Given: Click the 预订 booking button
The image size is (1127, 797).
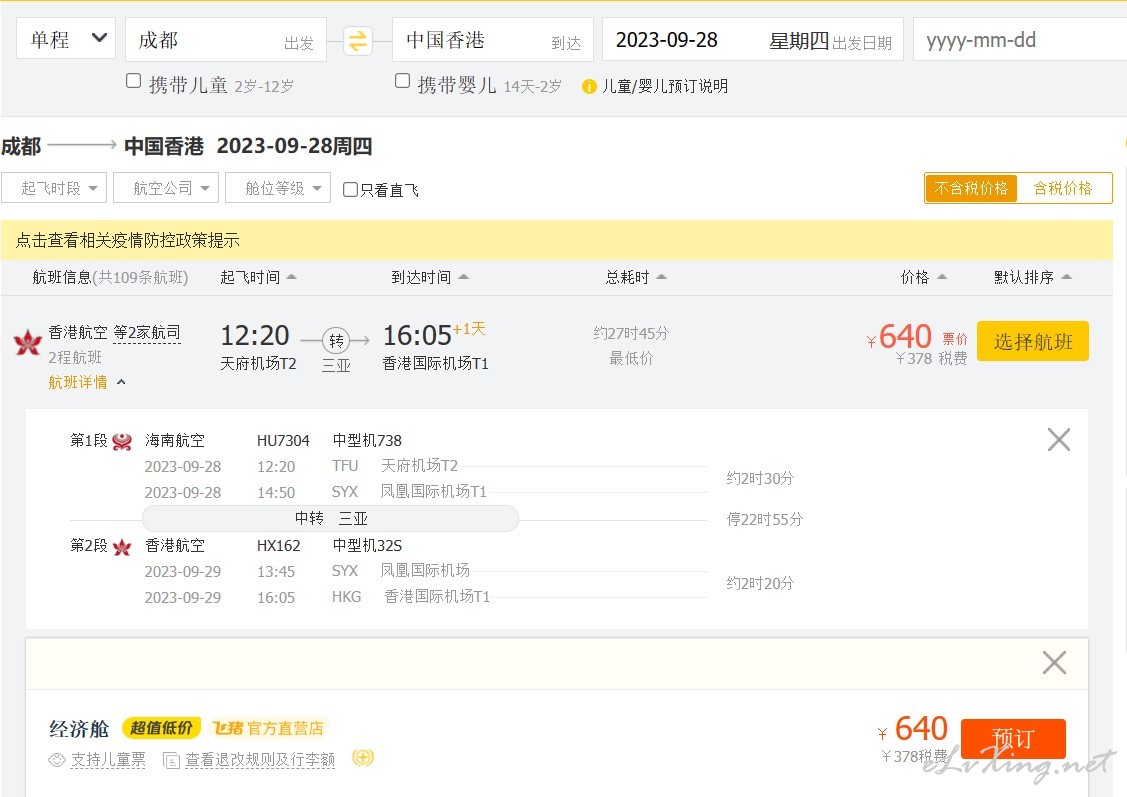Looking at the screenshot, I should coord(1013,738).
